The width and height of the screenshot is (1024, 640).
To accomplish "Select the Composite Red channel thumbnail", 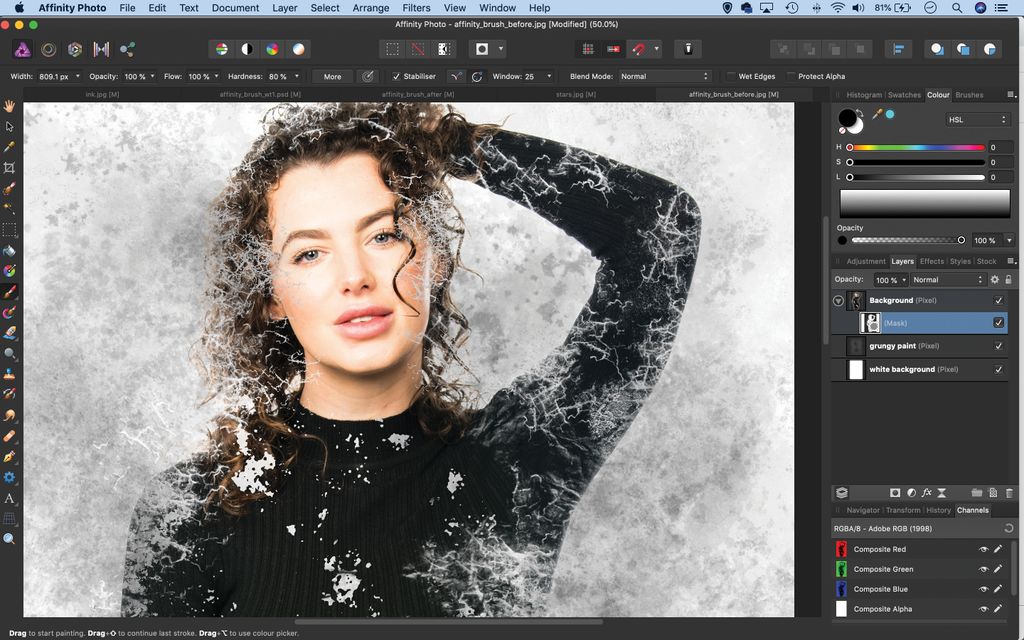I will coord(841,548).
